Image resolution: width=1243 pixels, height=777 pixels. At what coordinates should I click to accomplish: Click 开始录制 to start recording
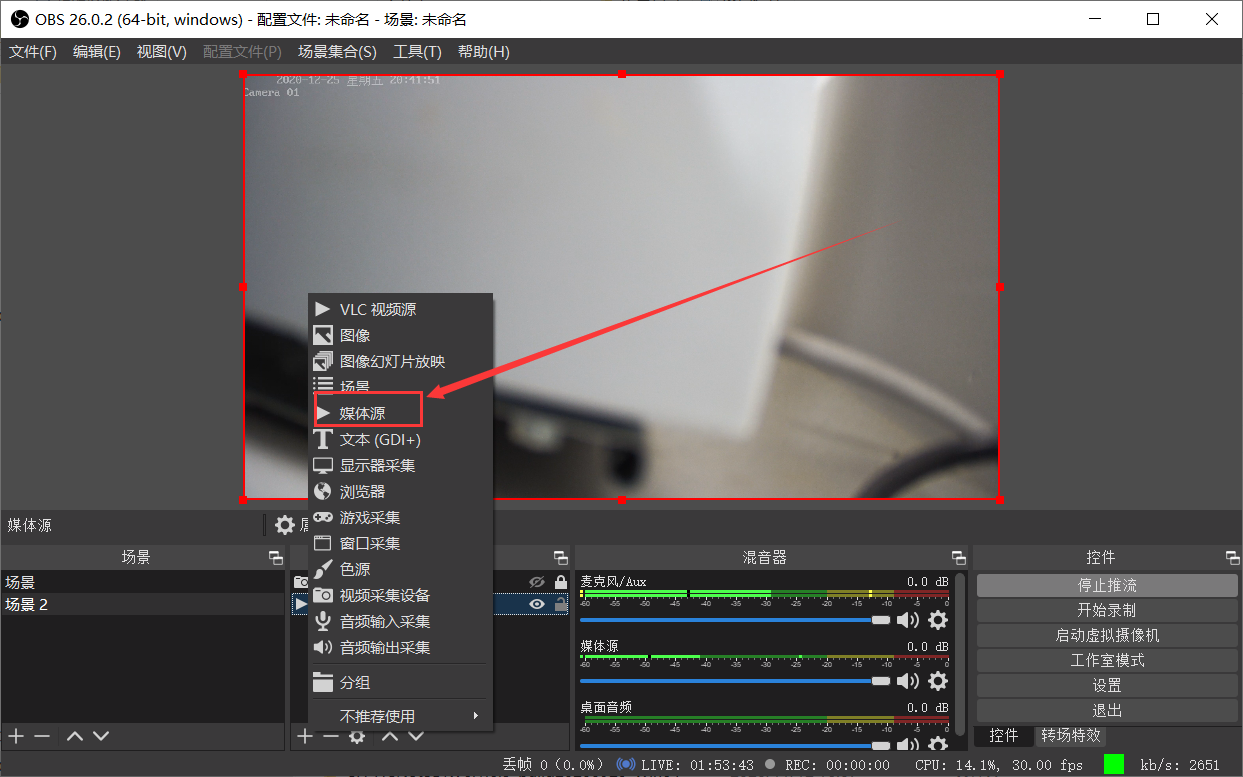[1107, 610]
